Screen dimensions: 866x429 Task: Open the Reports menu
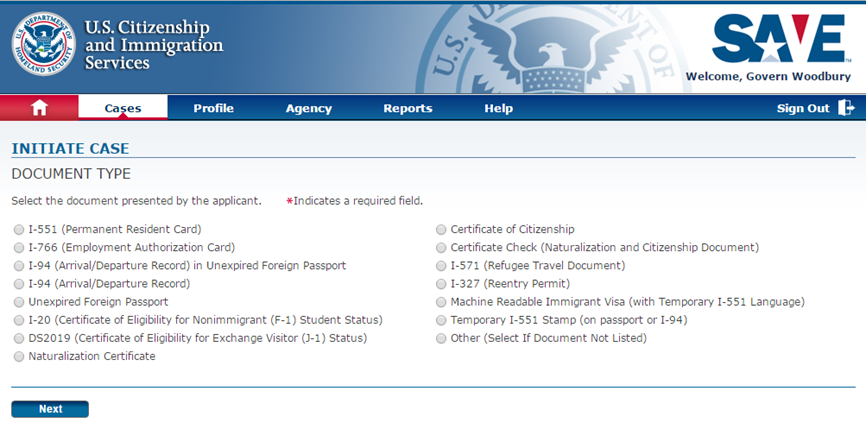(x=408, y=108)
